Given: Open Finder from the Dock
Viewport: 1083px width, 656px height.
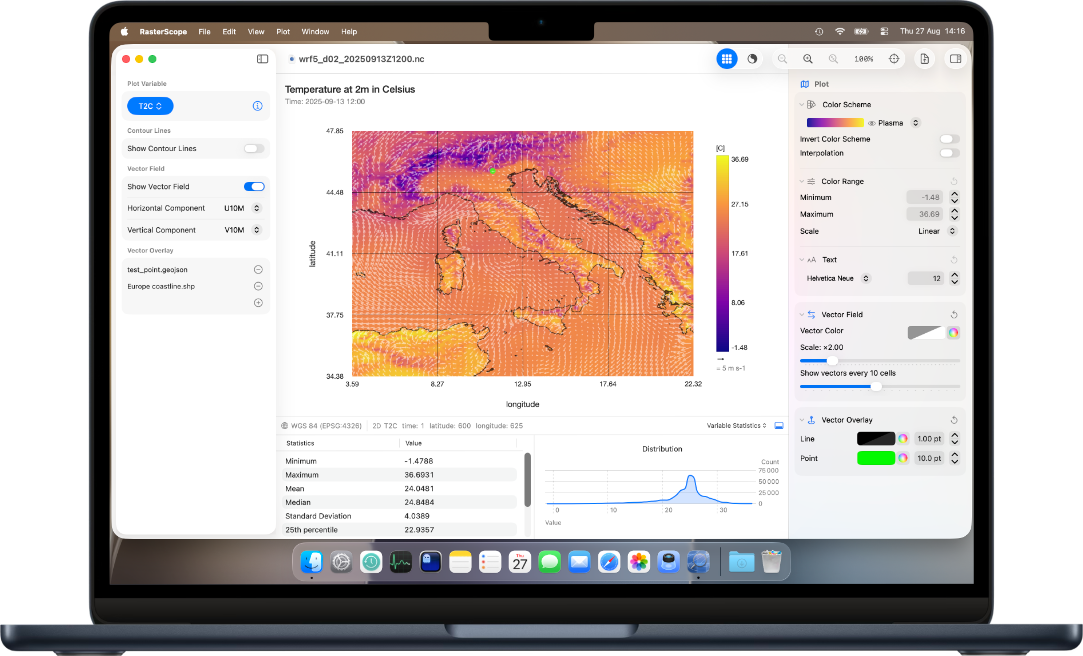Looking at the screenshot, I should pyautogui.click(x=312, y=562).
